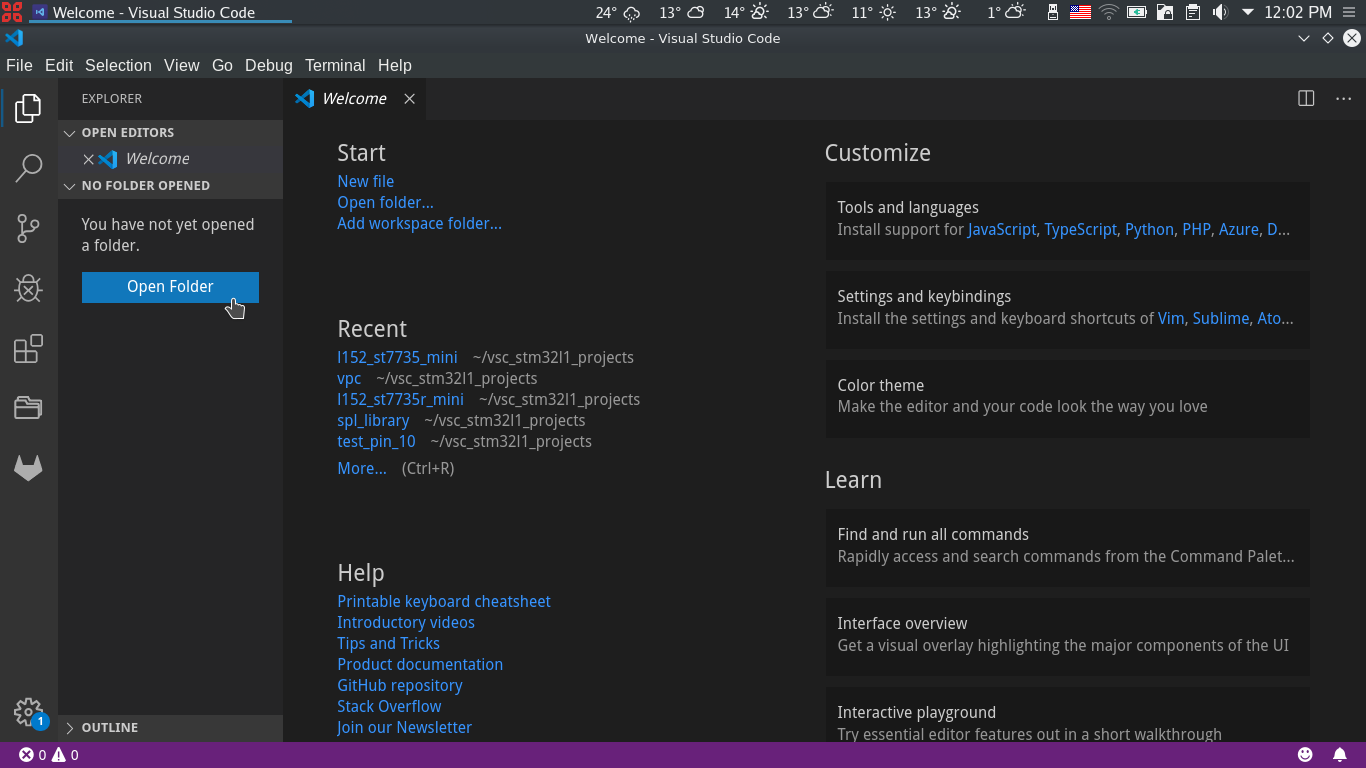The image size is (1366, 768).
Task: Collapse the No Folder Opened section
Action: pyautogui.click(x=145, y=186)
